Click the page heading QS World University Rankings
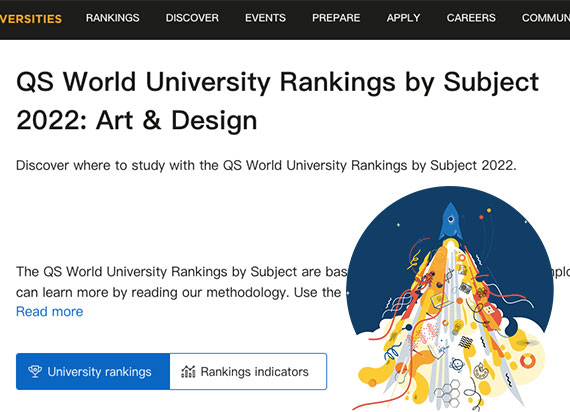Viewport: 570px width, 412px height. coord(277,101)
